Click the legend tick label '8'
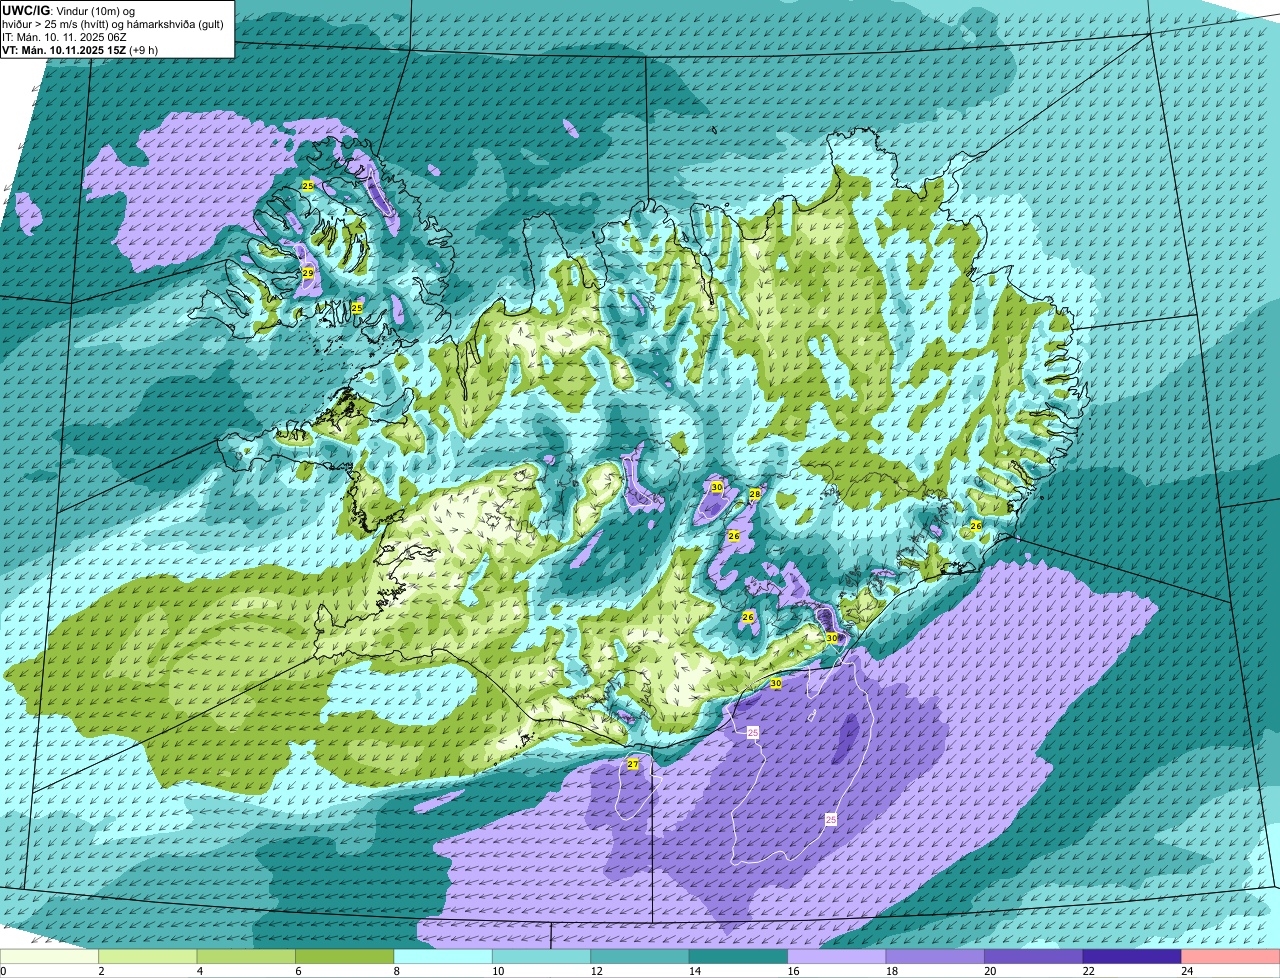1280x978 pixels. (x=396, y=971)
